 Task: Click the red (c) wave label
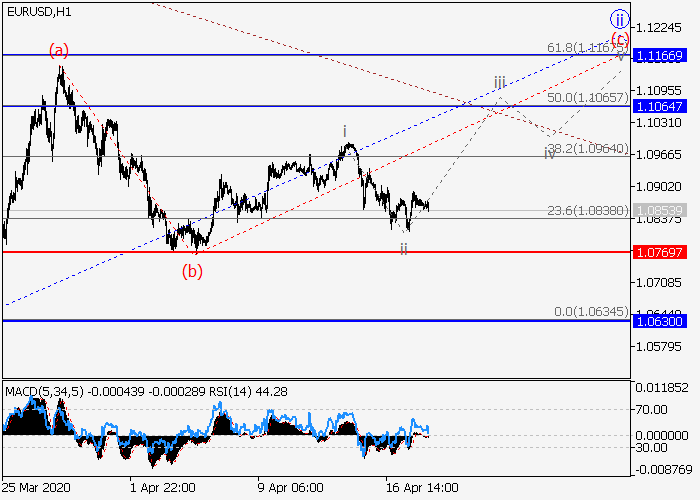(x=620, y=41)
